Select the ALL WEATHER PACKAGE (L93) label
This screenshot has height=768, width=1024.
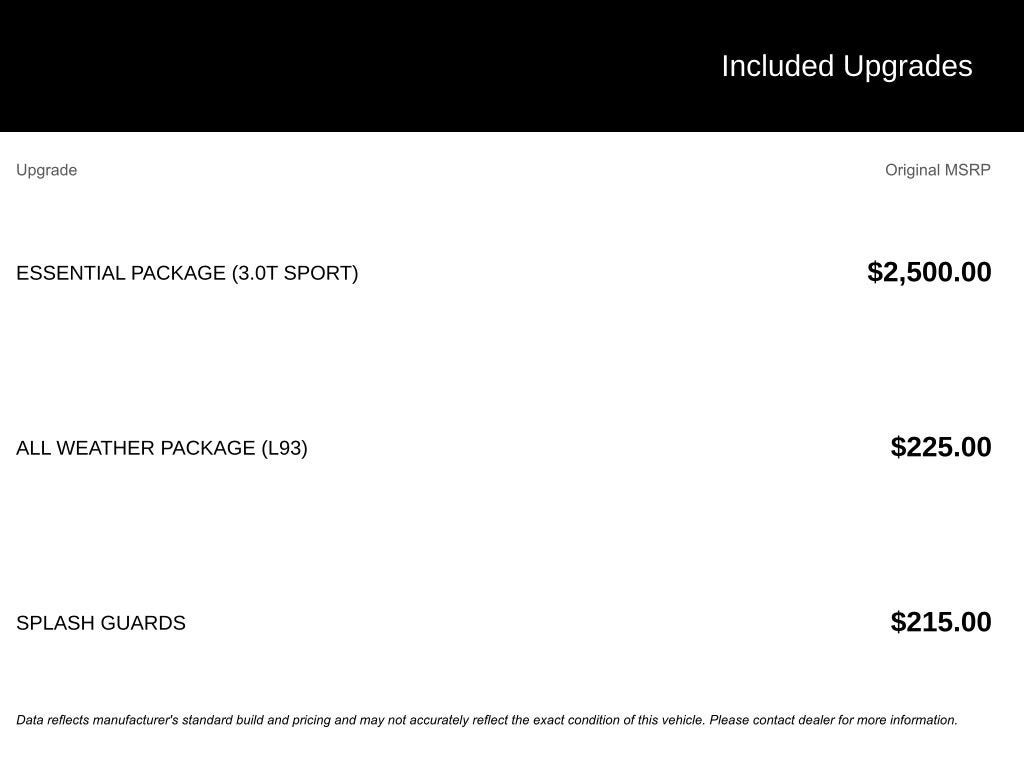161,448
